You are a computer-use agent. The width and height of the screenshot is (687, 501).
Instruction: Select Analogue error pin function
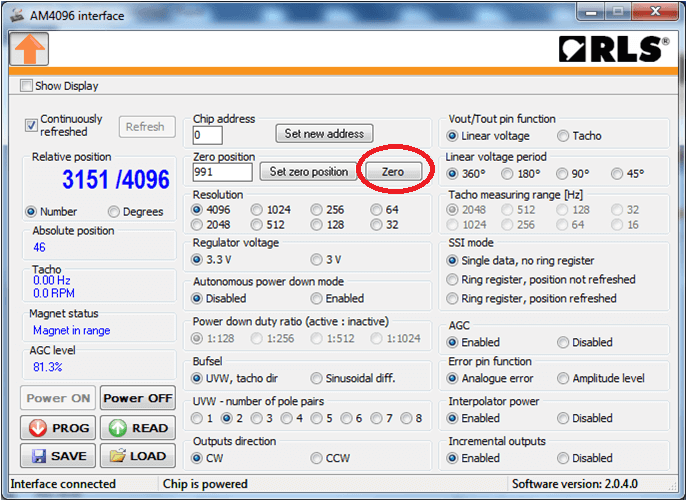(490, 378)
